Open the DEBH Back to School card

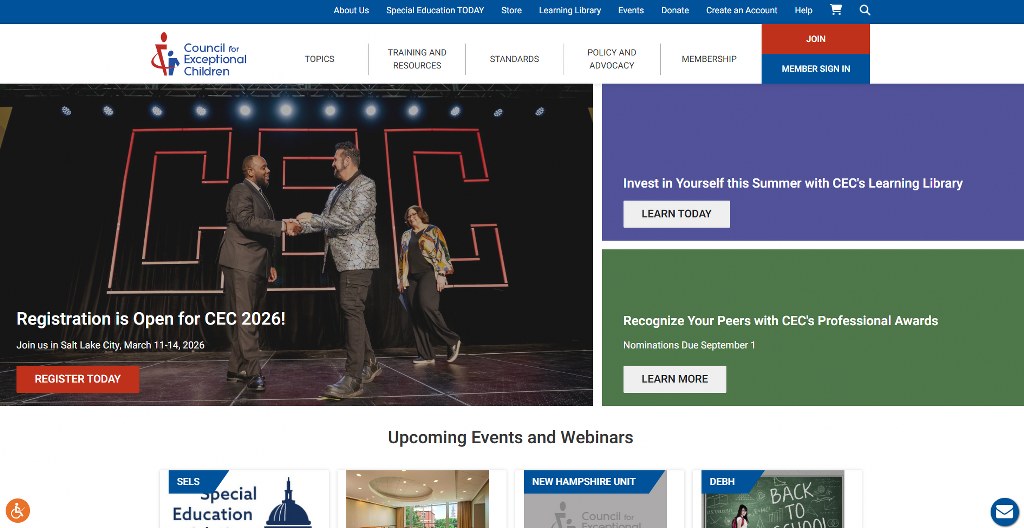click(x=777, y=499)
